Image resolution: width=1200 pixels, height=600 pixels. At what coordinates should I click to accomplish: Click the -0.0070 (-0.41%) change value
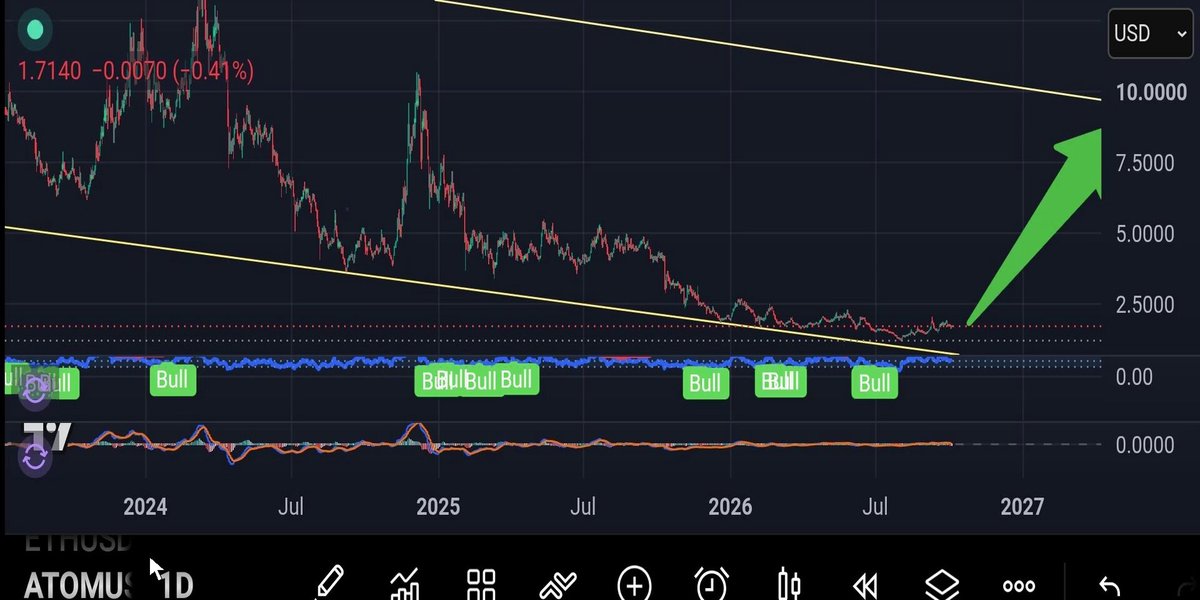(173, 71)
